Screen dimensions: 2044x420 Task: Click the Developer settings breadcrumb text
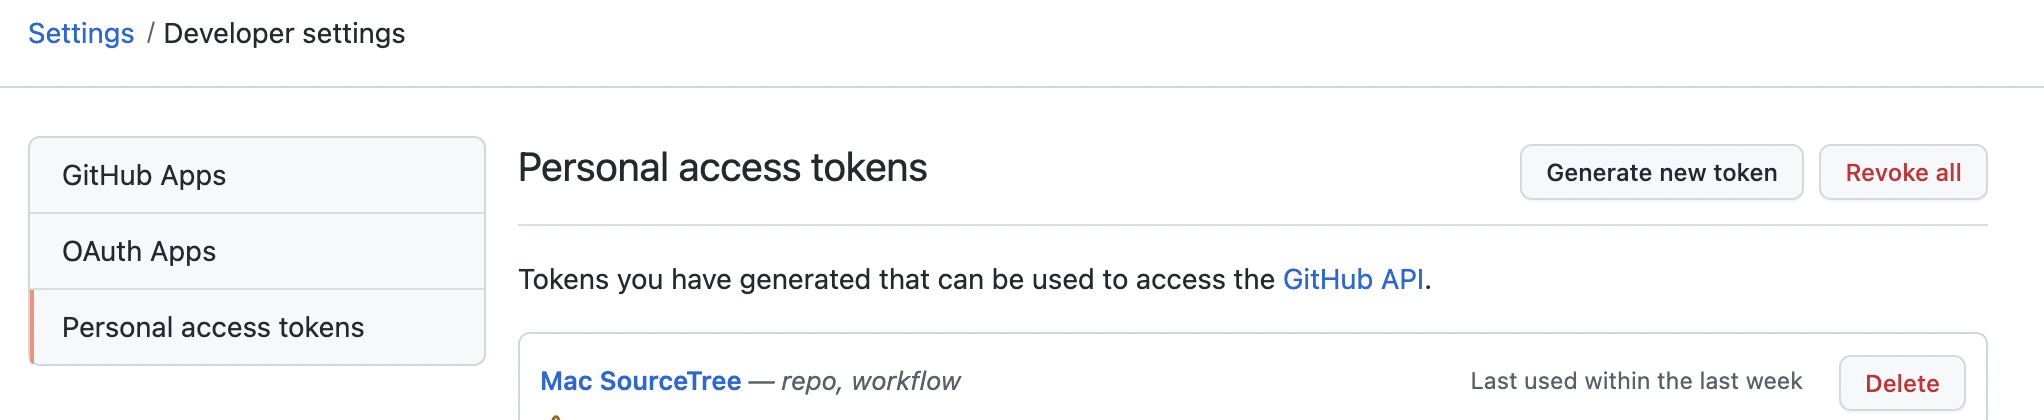[284, 34]
